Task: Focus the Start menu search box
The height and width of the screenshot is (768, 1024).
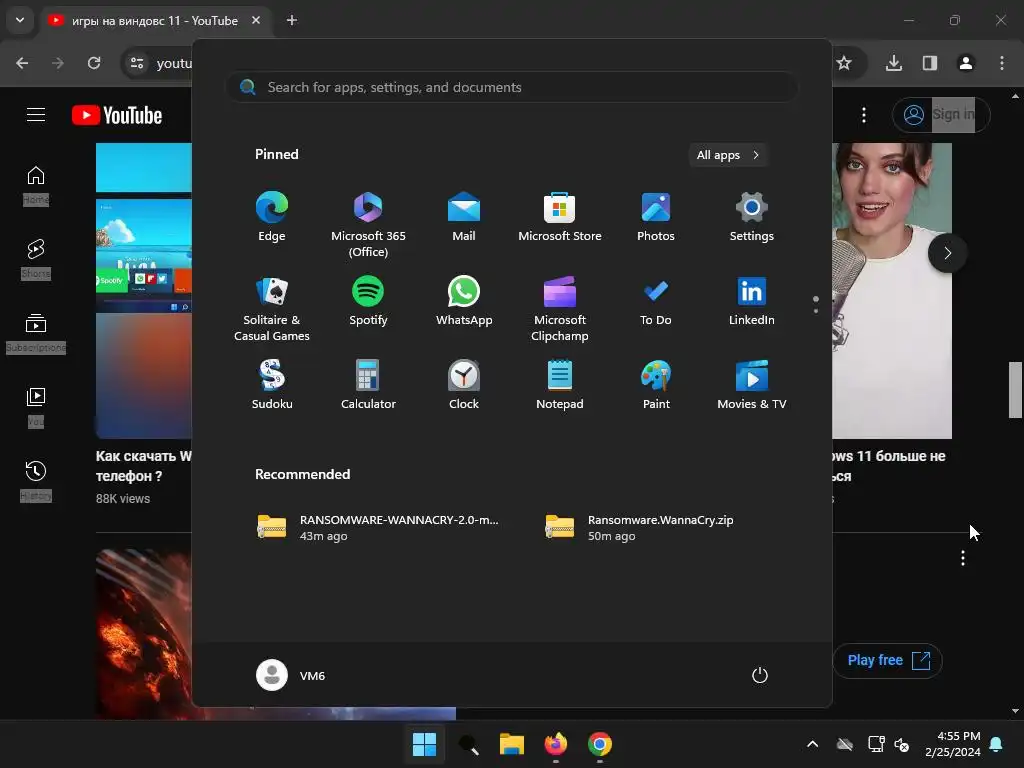Action: click(511, 87)
